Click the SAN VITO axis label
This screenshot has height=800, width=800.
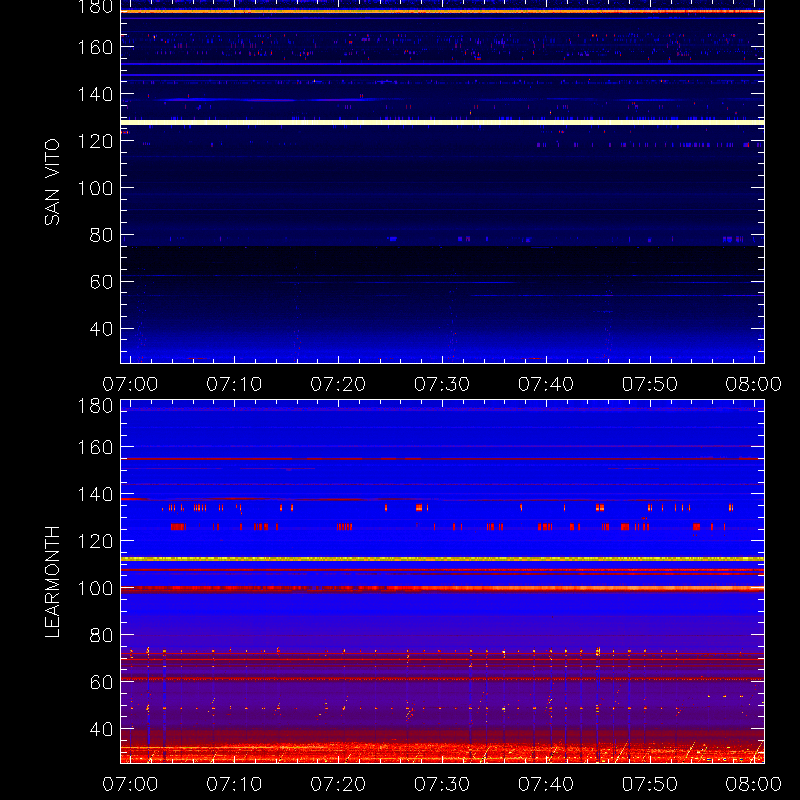click(x=52, y=182)
